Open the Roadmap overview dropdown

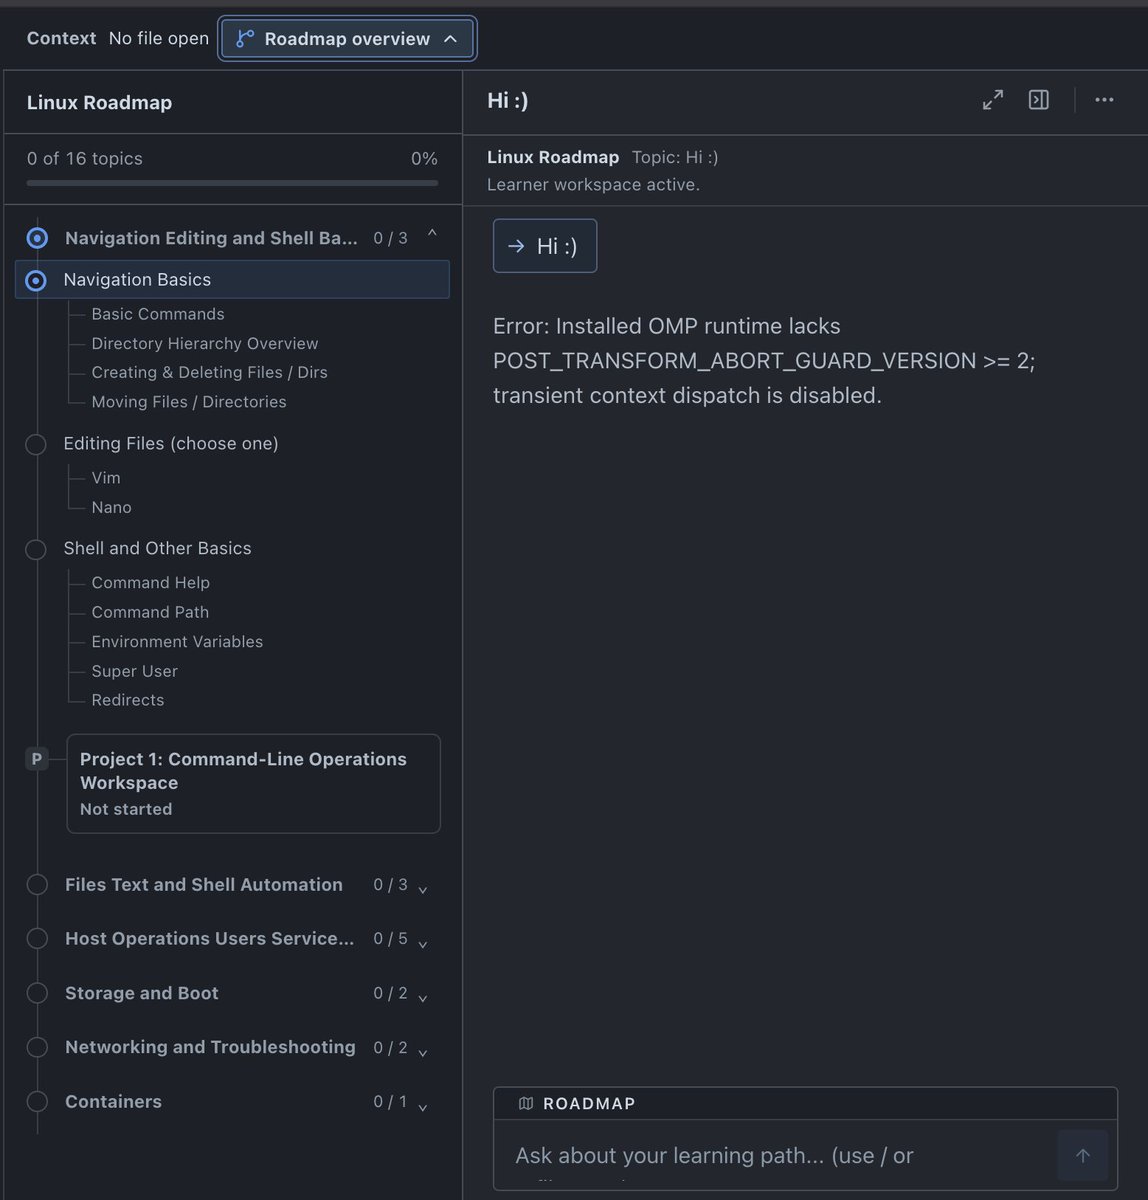click(347, 39)
